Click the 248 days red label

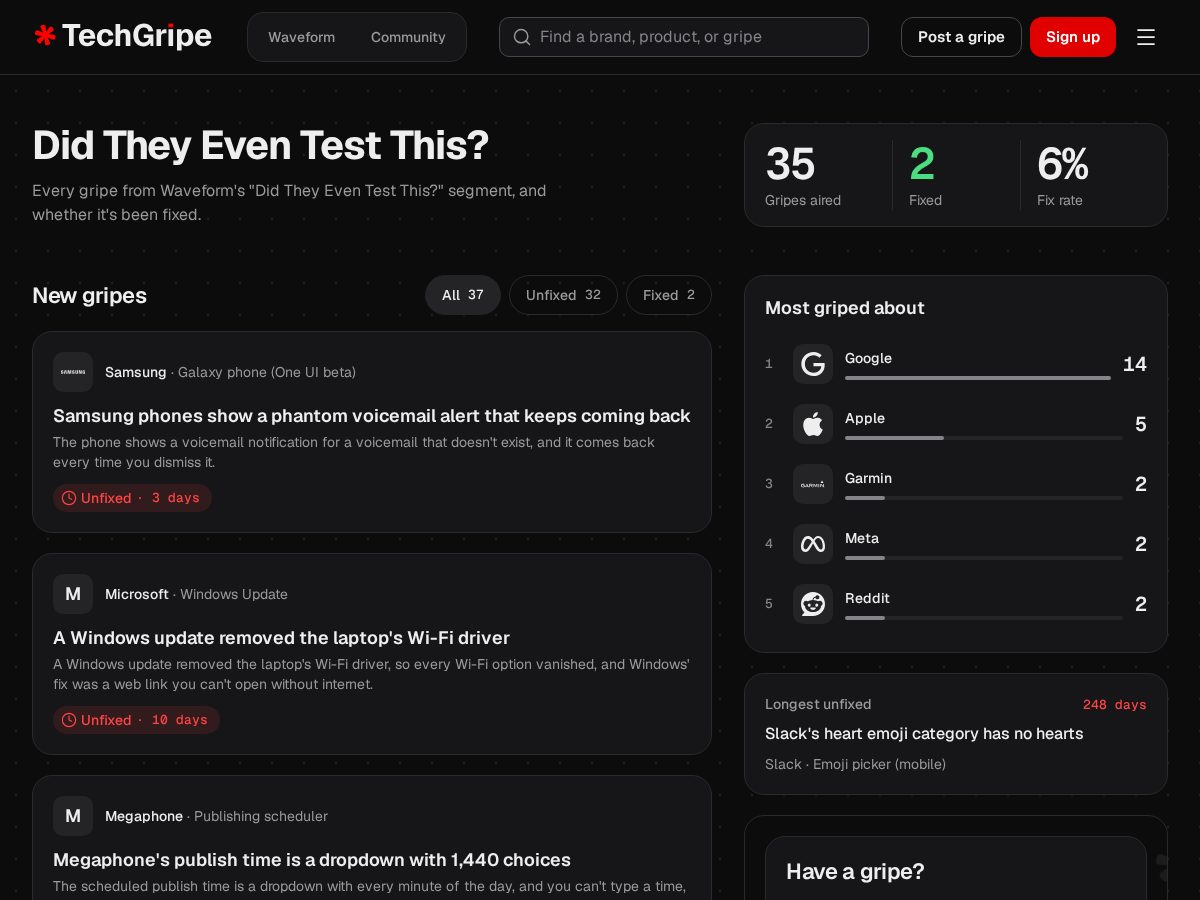coord(1114,705)
